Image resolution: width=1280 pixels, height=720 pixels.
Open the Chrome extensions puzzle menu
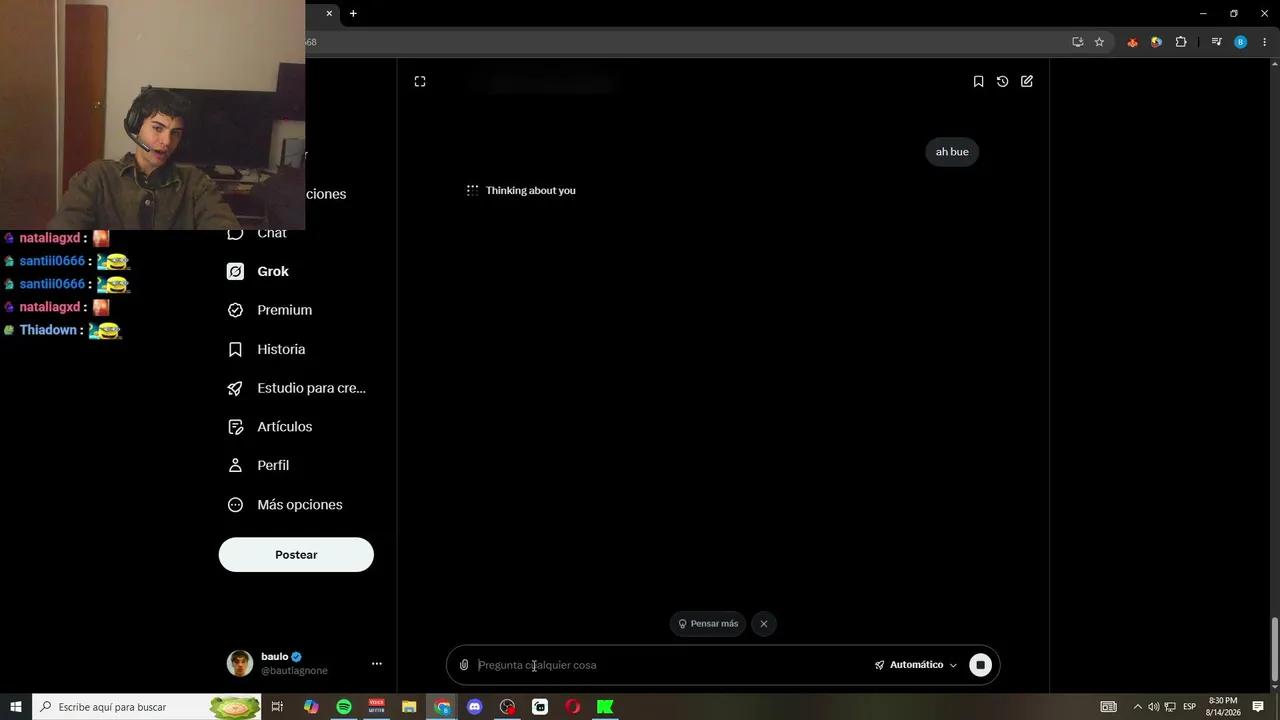(x=1181, y=42)
